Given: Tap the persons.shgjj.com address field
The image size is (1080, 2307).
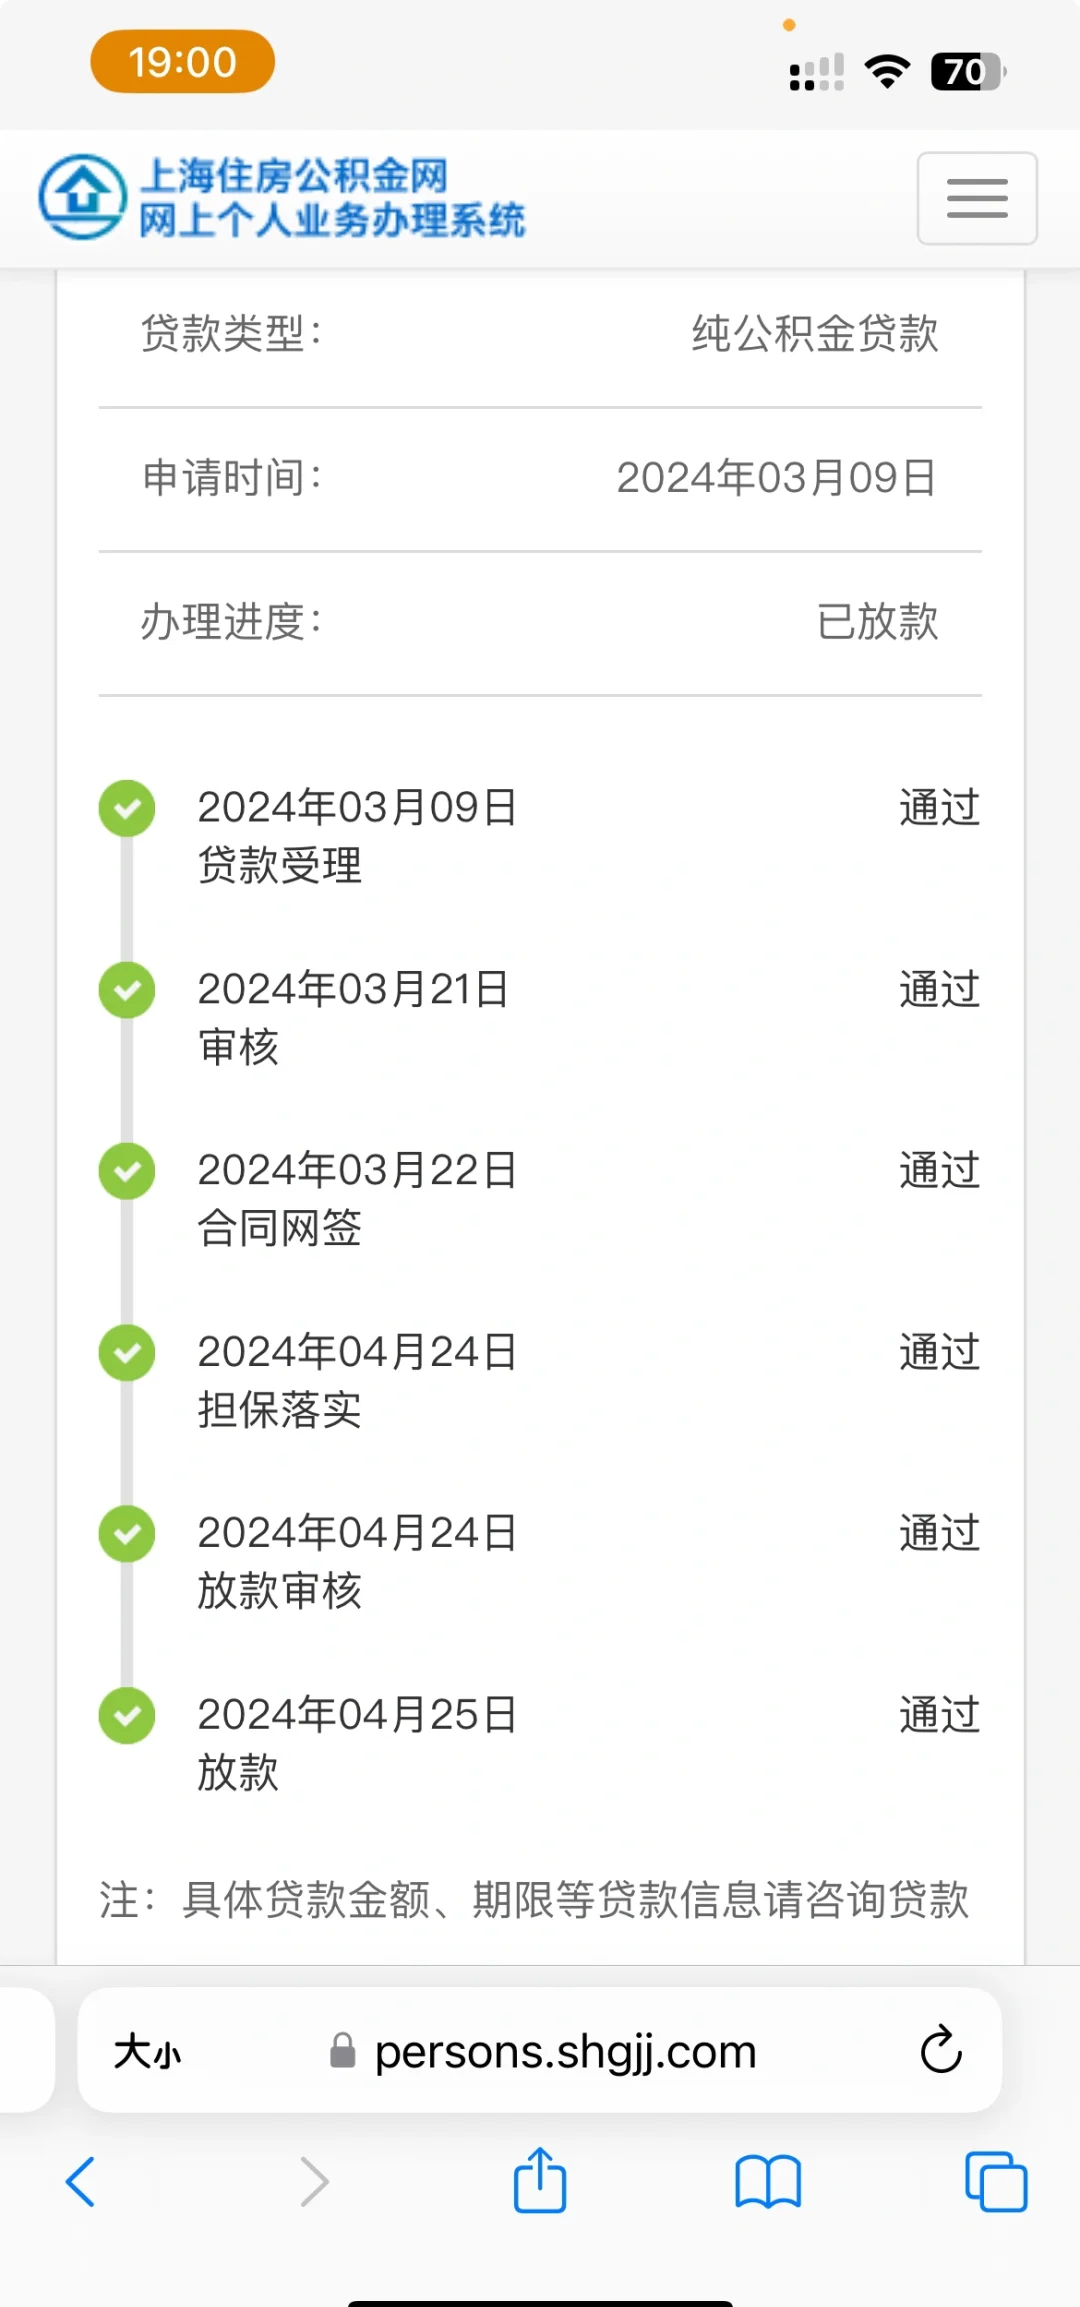Looking at the screenshot, I should (x=565, y=2052).
